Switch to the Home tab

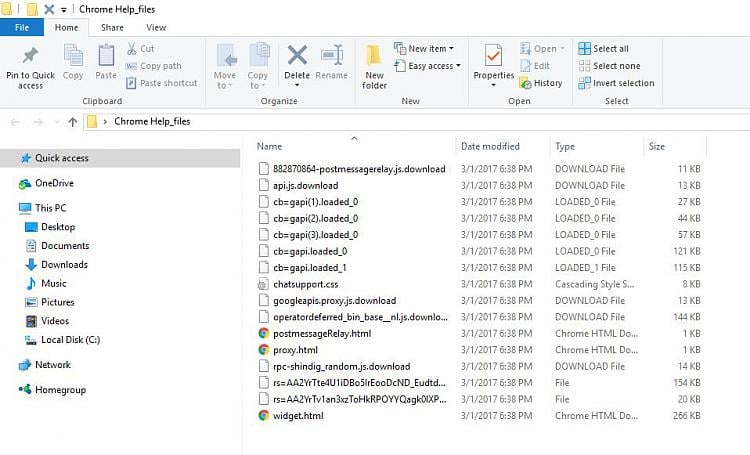coord(66,27)
